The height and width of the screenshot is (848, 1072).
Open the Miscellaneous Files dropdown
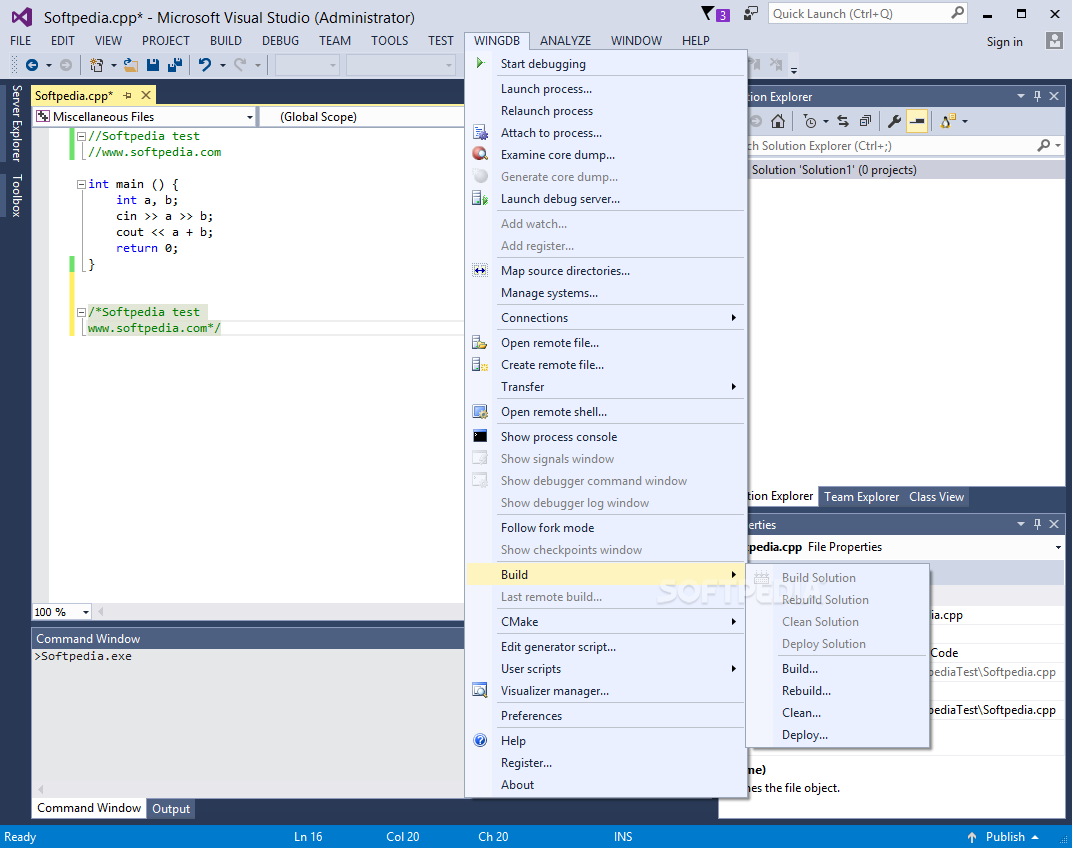click(250, 117)
